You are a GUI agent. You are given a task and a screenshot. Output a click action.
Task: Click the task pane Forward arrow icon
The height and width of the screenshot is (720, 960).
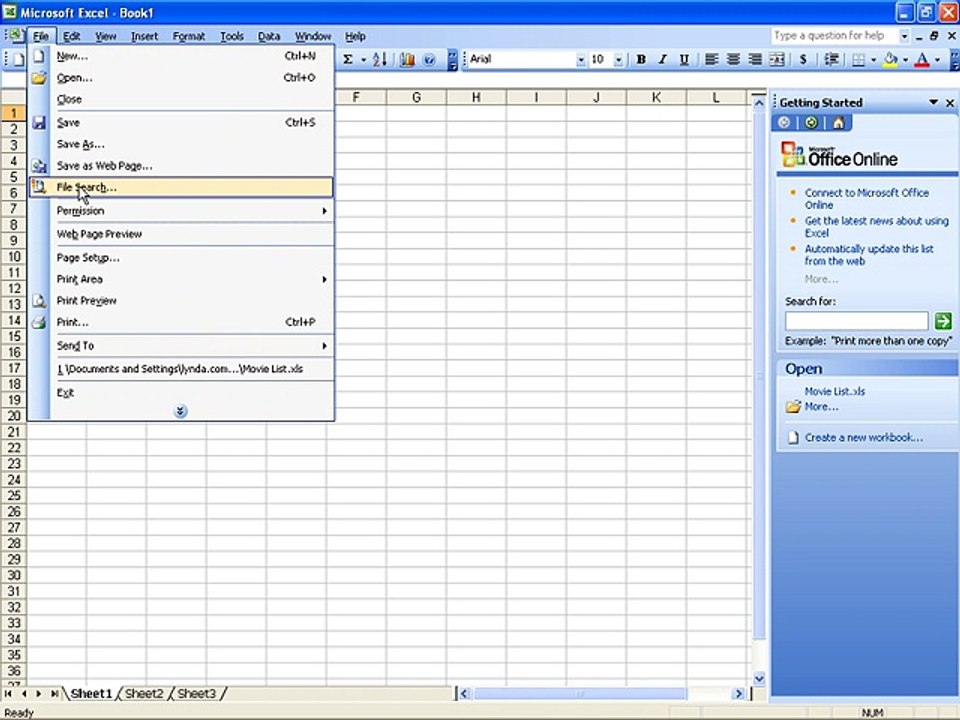coord(811,123)
